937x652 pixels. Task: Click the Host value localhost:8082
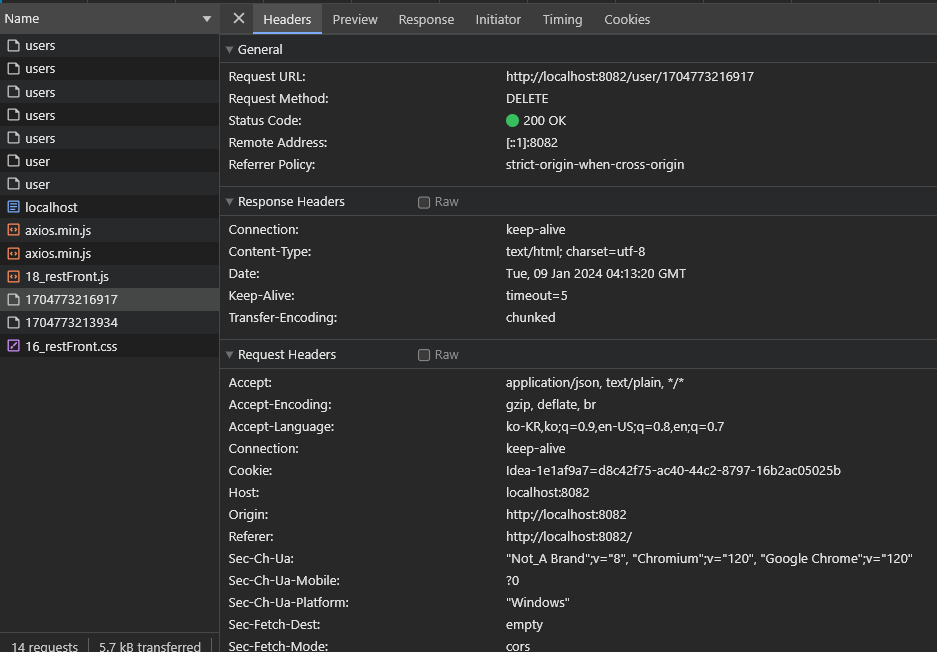click(547, 492)
